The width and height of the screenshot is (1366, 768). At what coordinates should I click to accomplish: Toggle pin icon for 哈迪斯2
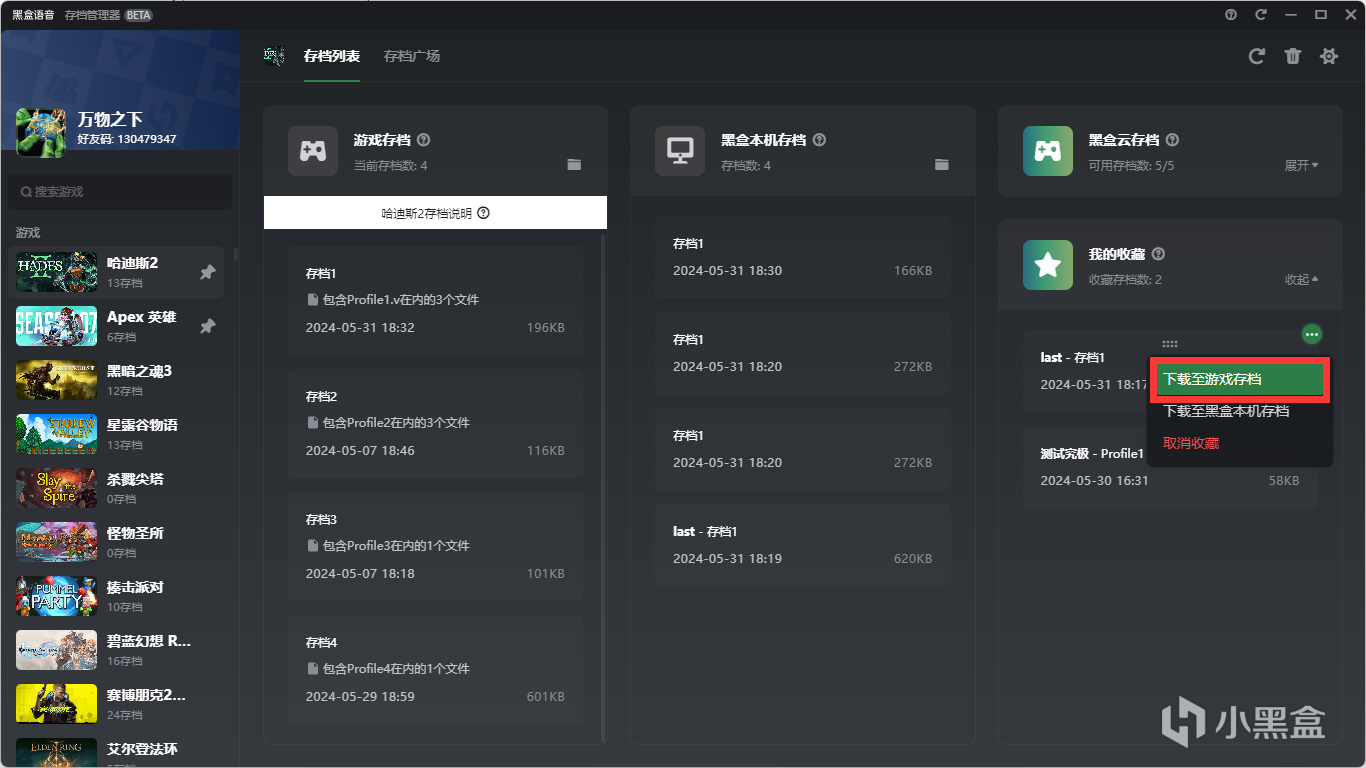[207, 272]
